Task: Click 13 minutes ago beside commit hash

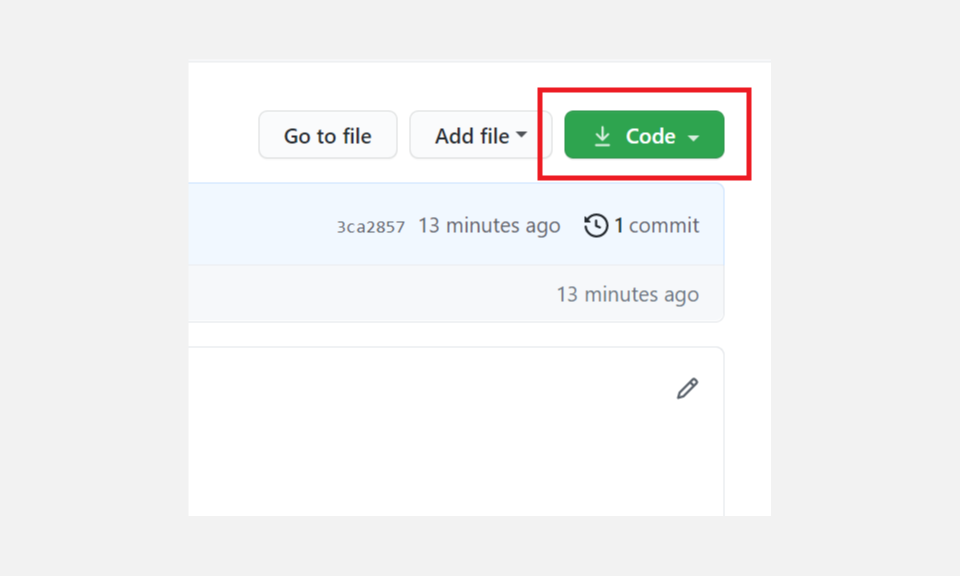Action: (x=488, y=225)
